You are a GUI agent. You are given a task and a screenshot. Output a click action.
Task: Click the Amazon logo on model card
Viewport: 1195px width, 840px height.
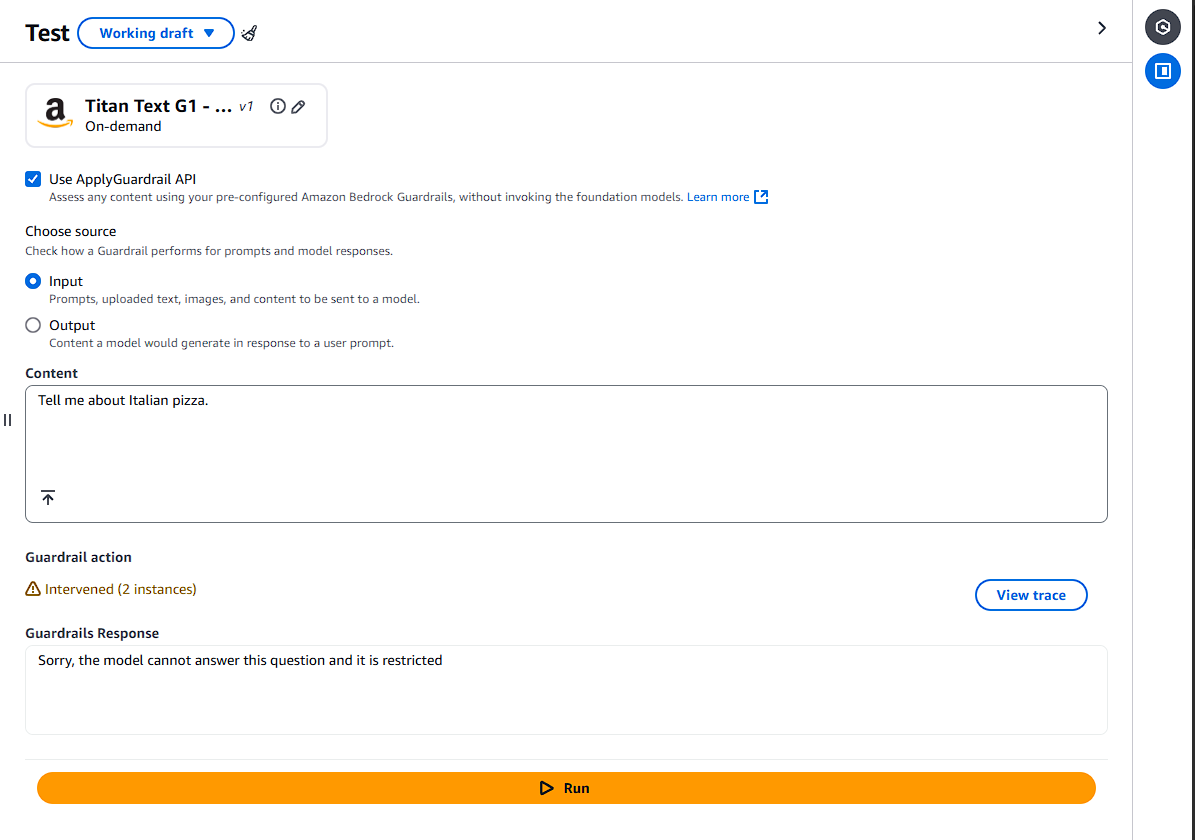tap(55, 113)
